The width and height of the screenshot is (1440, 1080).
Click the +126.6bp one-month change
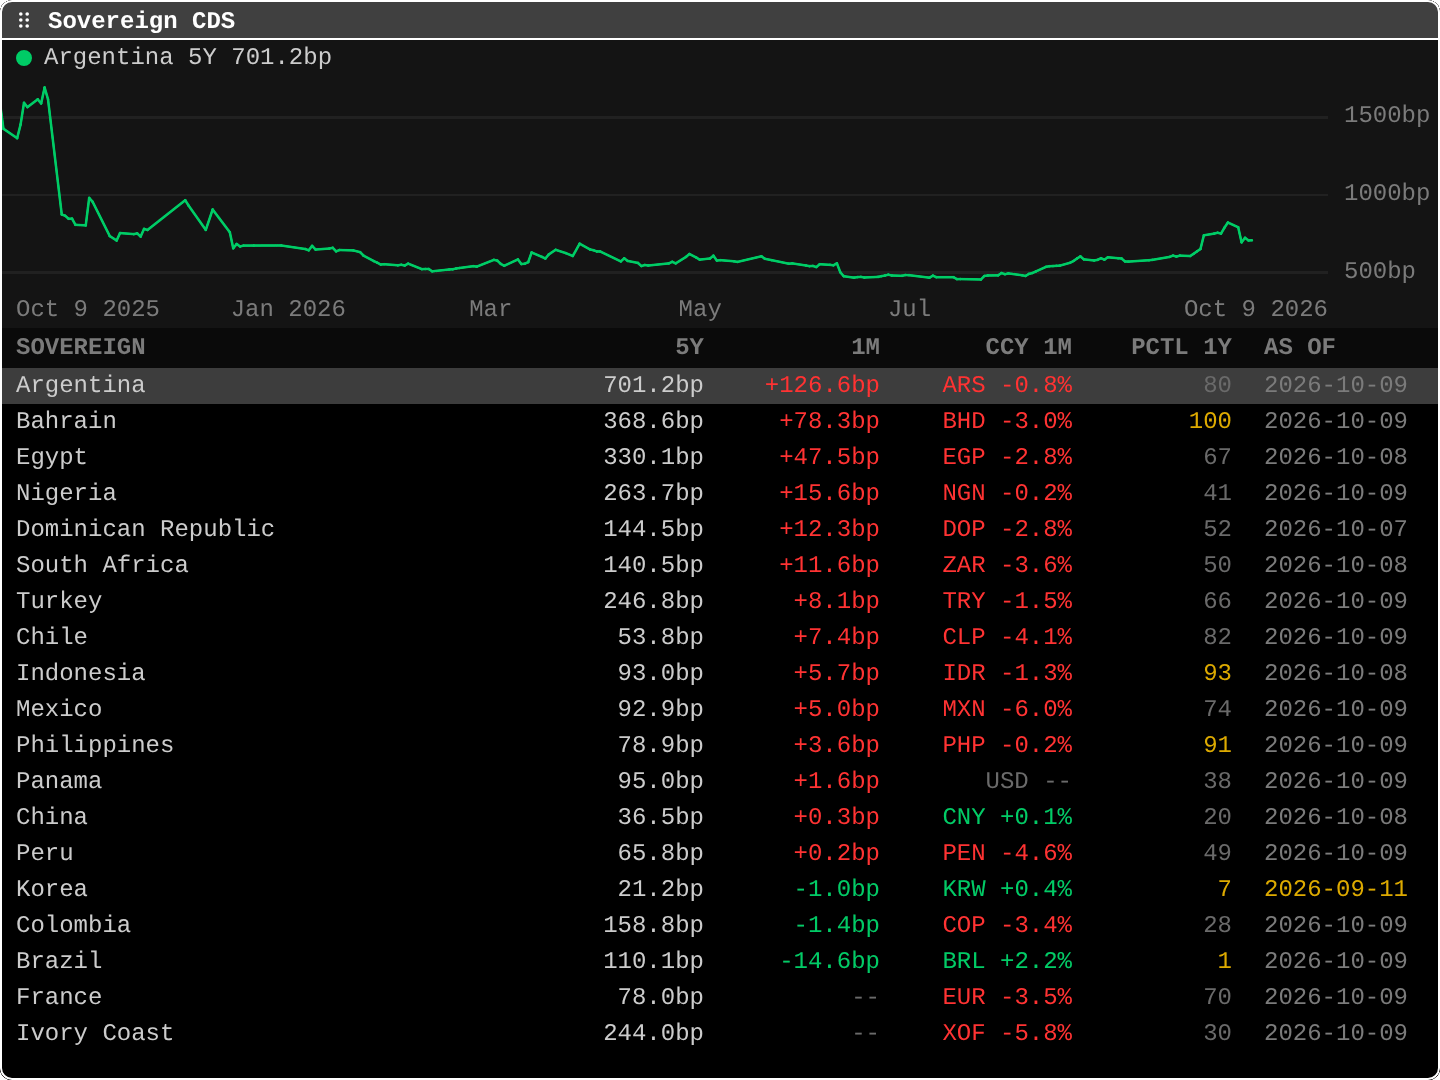822,385
